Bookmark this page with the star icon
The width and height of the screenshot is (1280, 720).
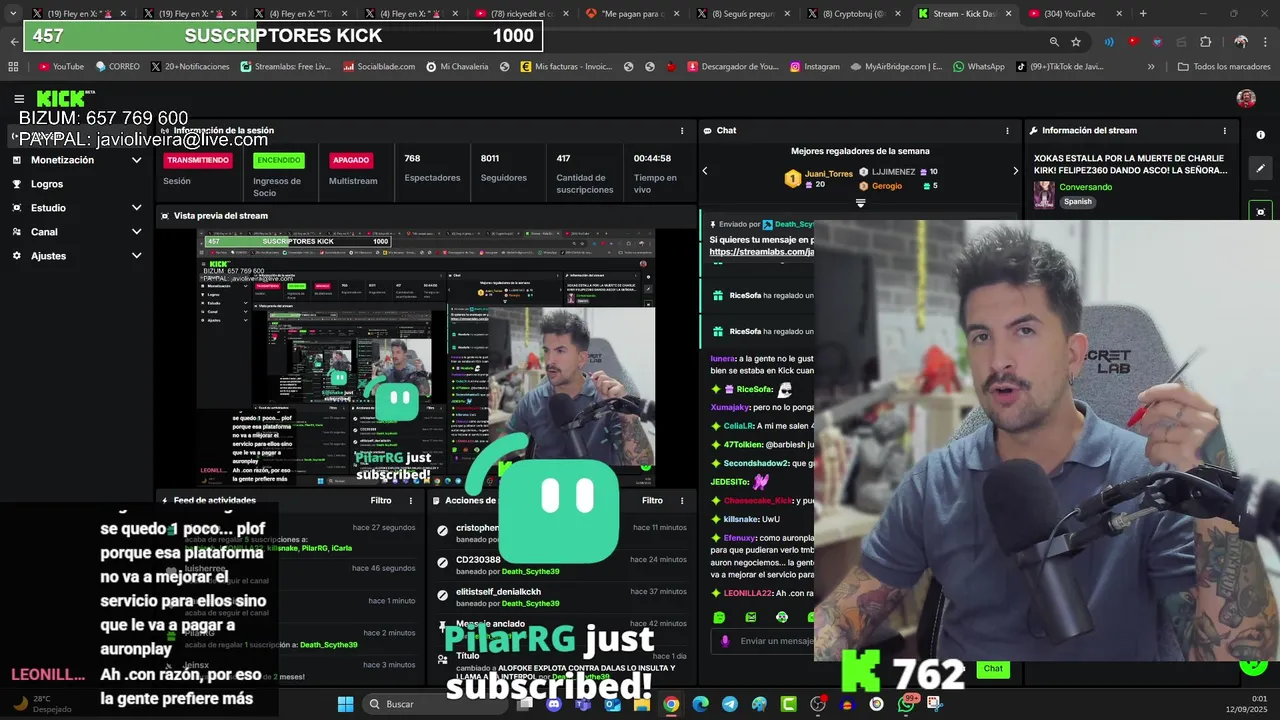pos(1076,42)
